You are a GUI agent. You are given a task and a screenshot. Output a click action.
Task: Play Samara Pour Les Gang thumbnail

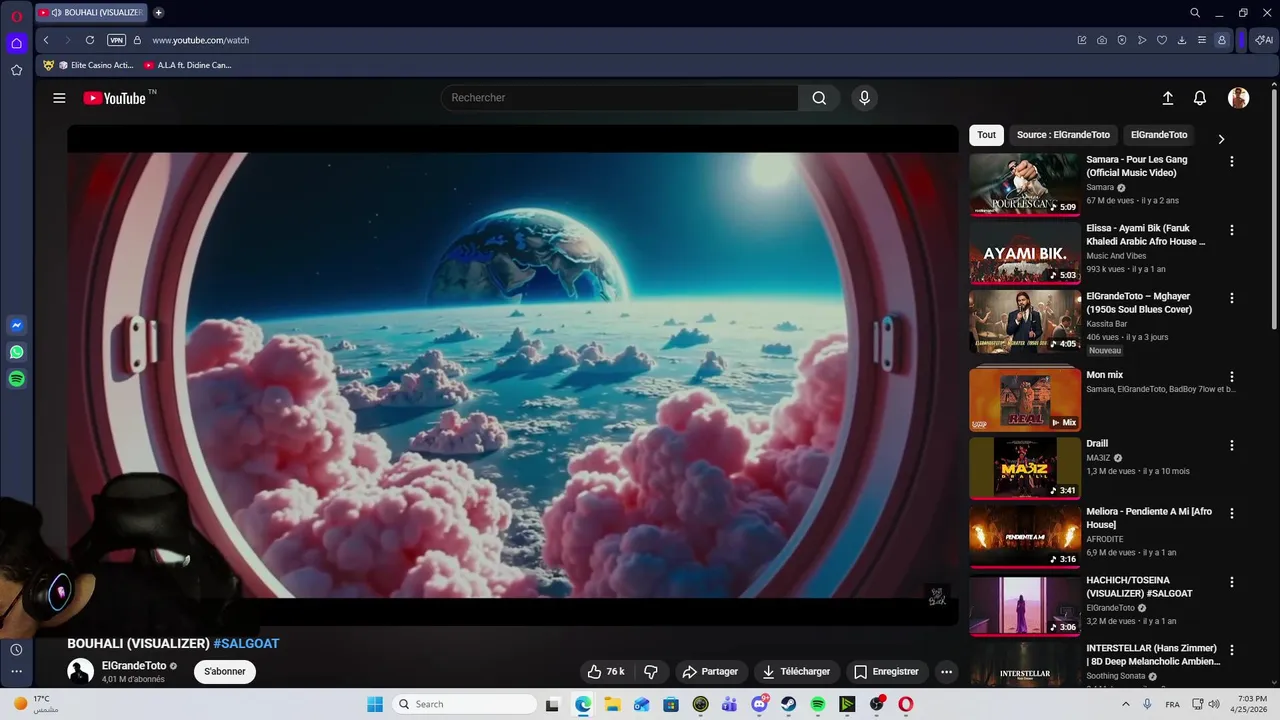pyautogui.click(x=1025, y=184)
